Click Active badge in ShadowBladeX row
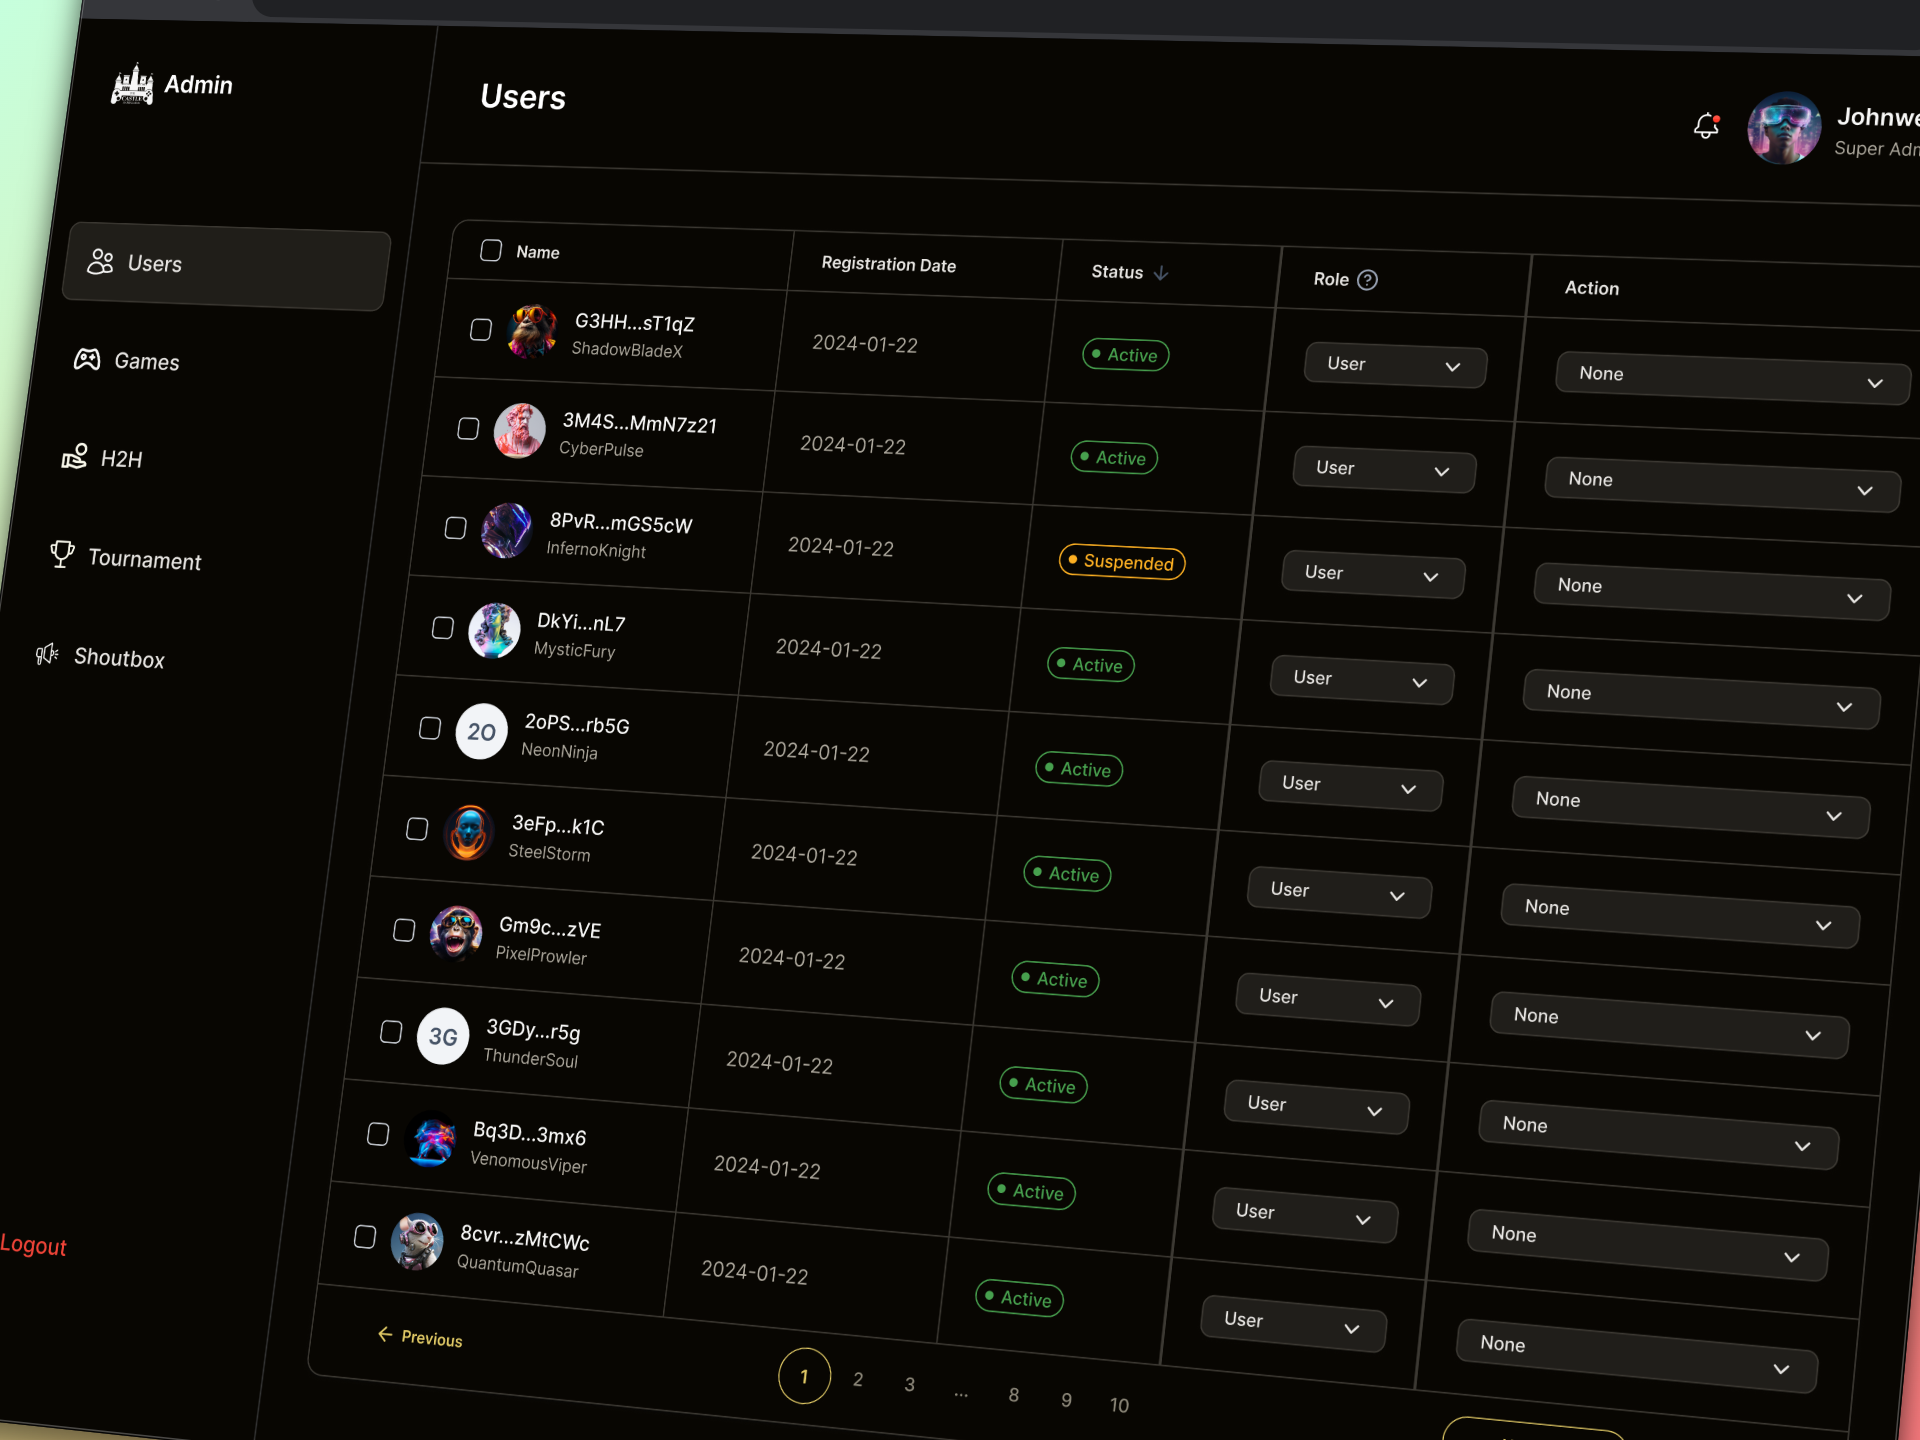 point(1126,355)
